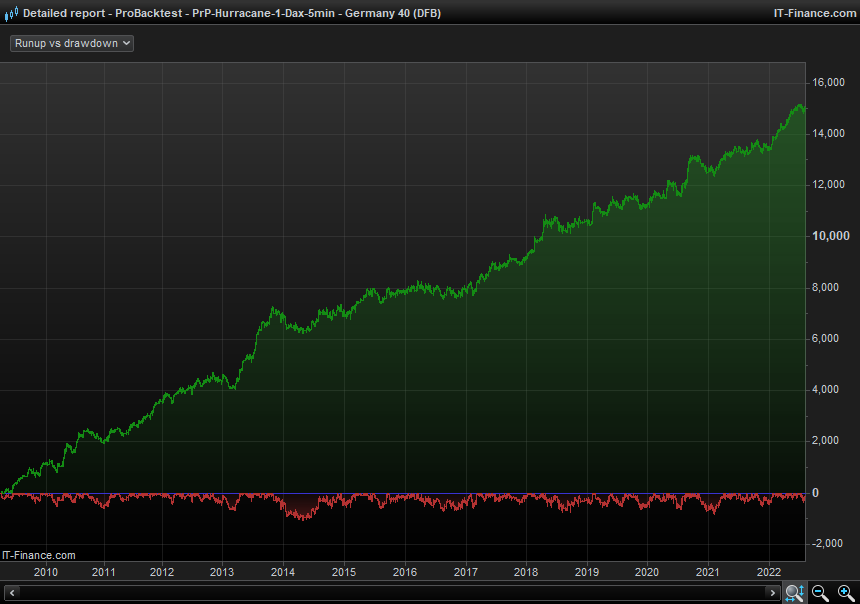
Task: Click the IT-Finance.com watermark at bottom left
Action: [39, 555]
